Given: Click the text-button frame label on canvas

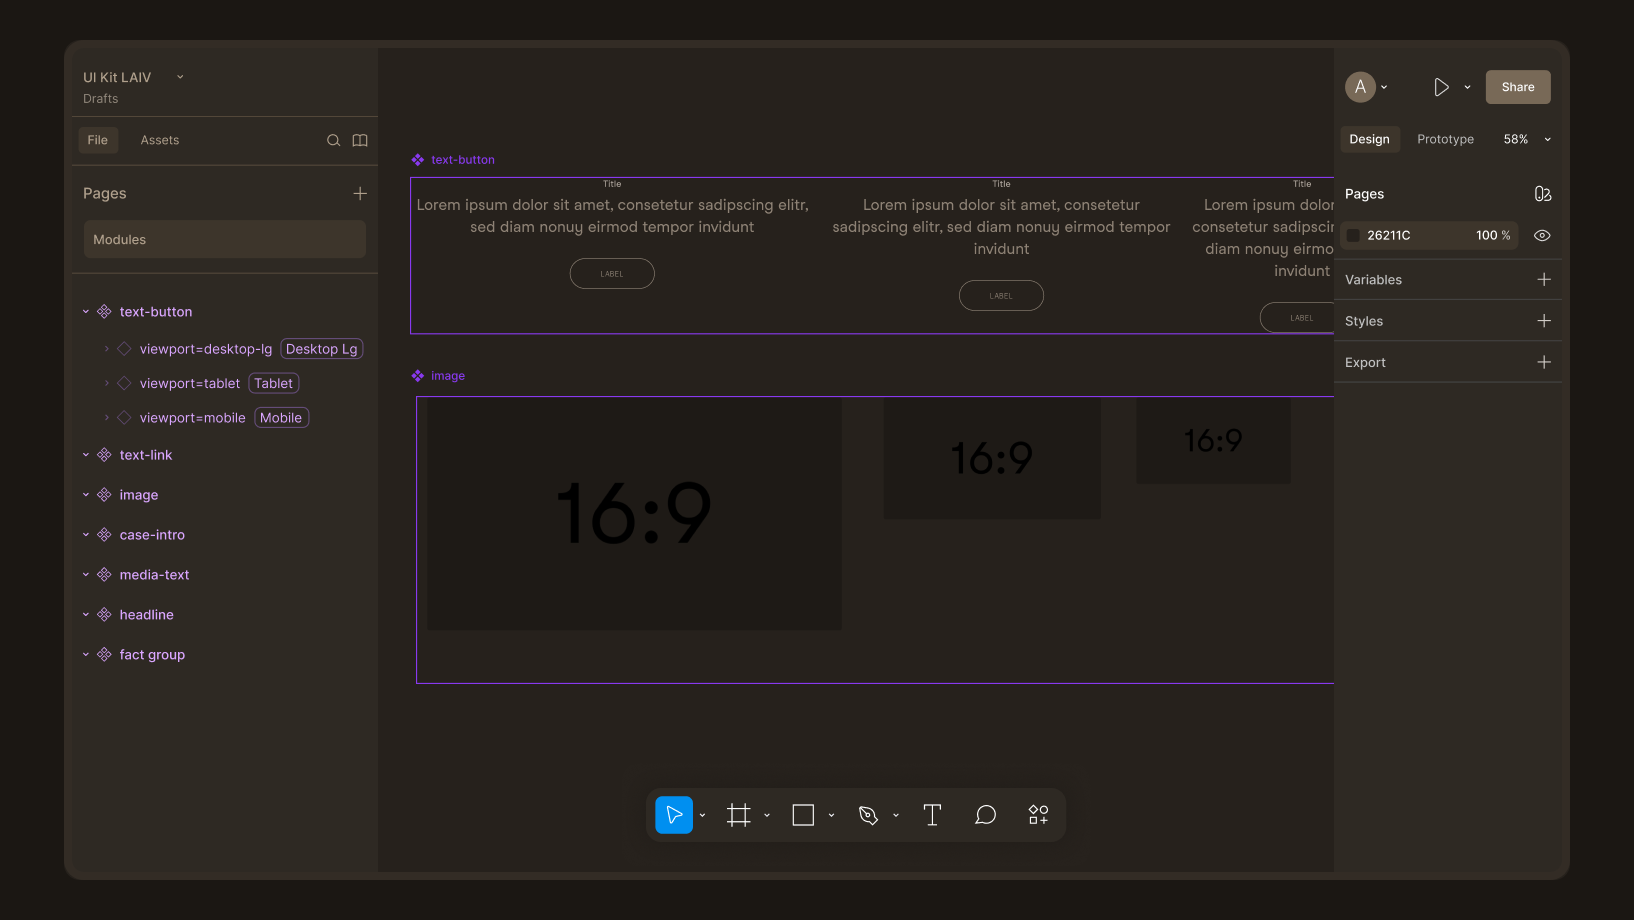Looking at the screenshot, I should [462, 160].
